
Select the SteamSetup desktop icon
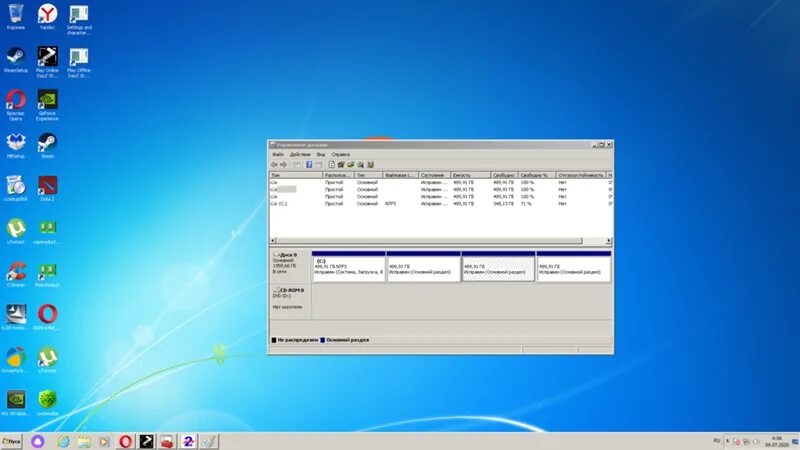(x=16, y=60)
